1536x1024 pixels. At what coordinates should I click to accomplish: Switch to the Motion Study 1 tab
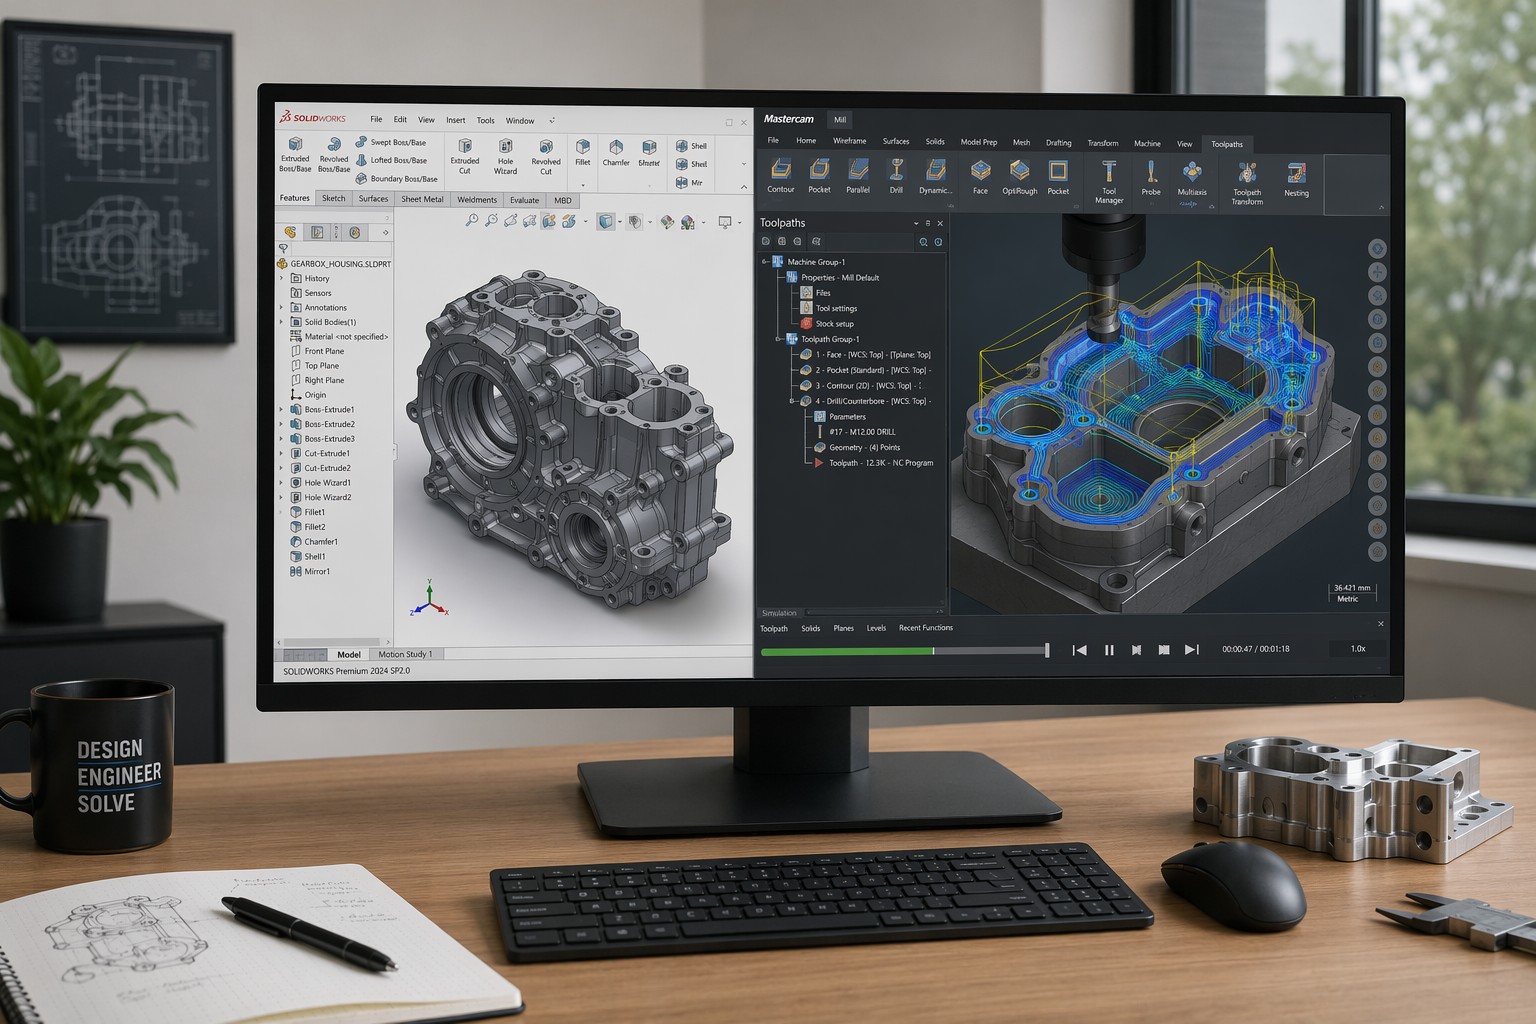[406, 655]
